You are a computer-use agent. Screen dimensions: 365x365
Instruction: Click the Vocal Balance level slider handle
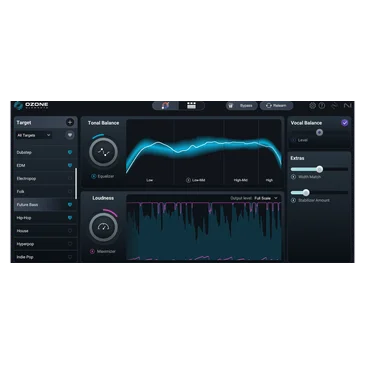coord(319,132)
